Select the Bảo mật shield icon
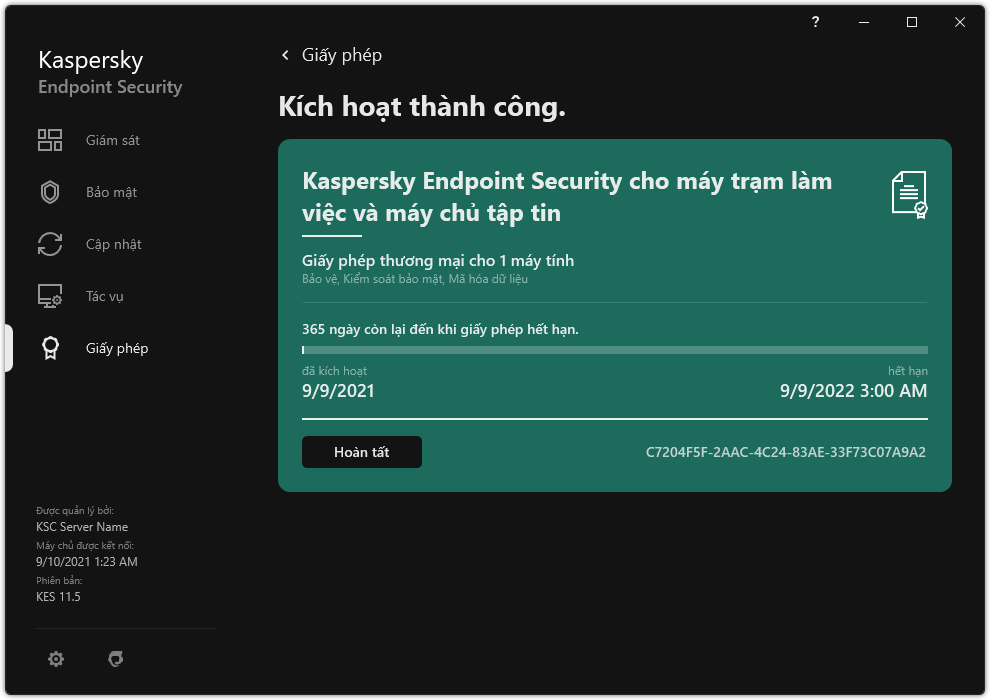This screenshot has height=700, width=990. (50, 192)
